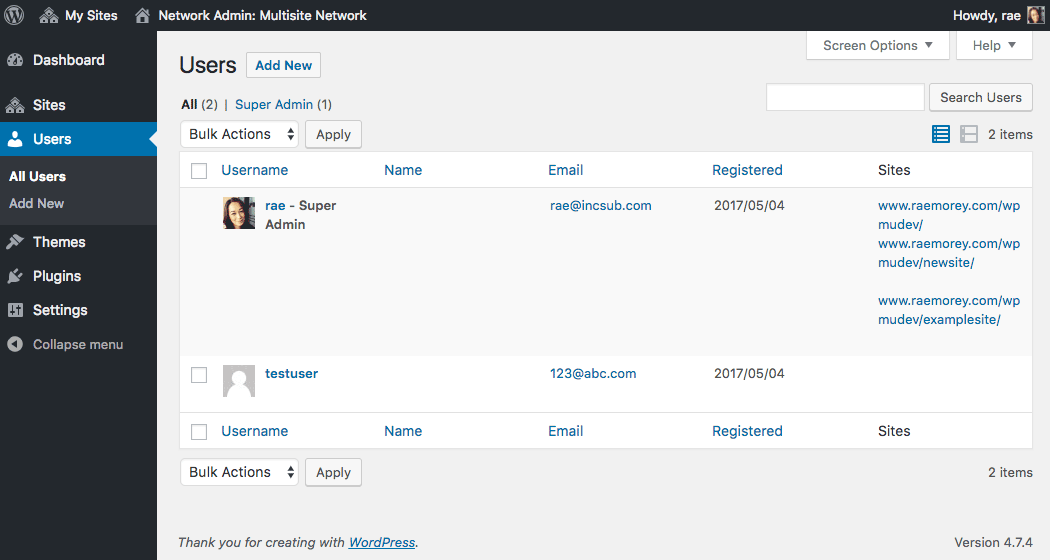Open bottom Bulk Actions dropdown

coord(239,472)
